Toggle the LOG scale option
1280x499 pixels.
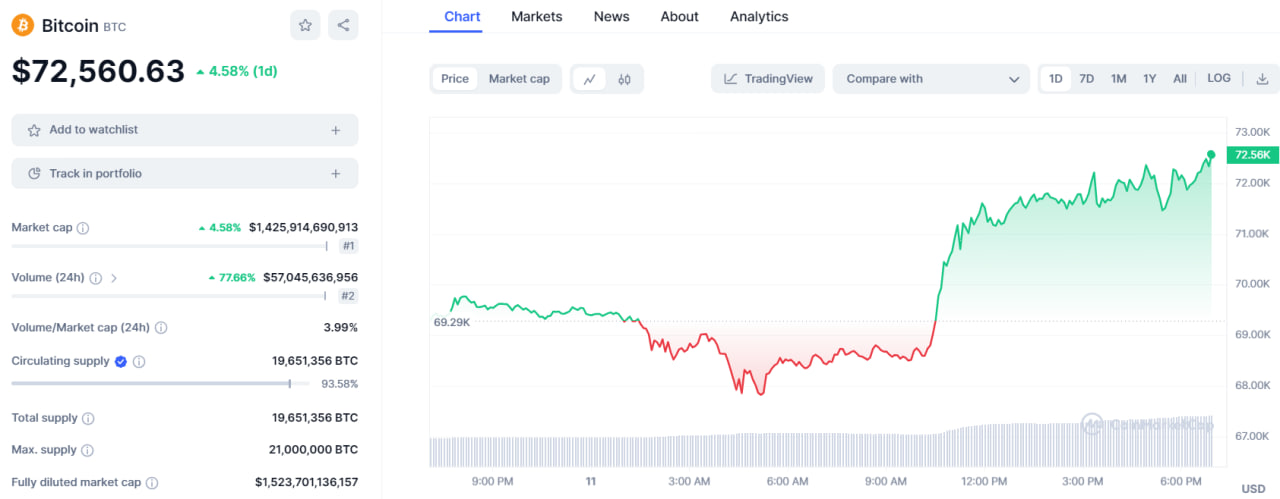tap(1219, 78)
